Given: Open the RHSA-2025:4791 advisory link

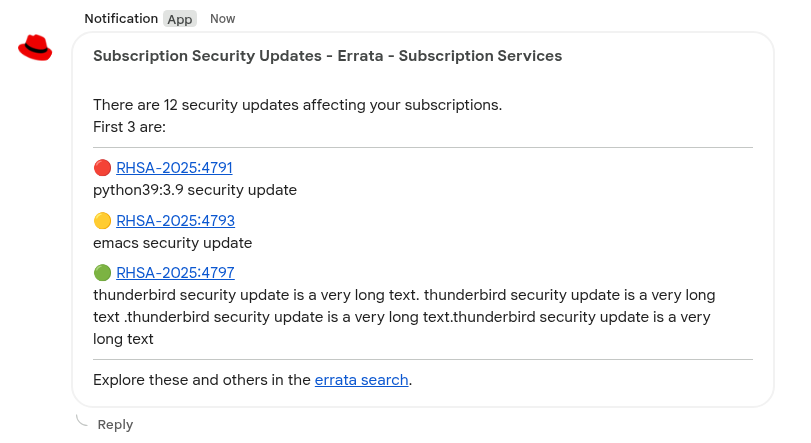Looking at the screenshot, I should click(x=174, y=168).
